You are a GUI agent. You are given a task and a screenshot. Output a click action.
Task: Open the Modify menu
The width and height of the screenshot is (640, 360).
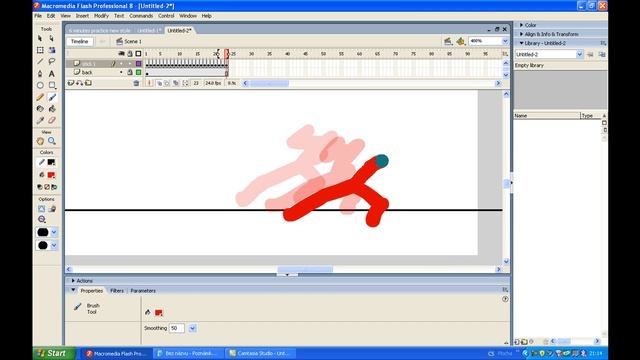(101, 16)
